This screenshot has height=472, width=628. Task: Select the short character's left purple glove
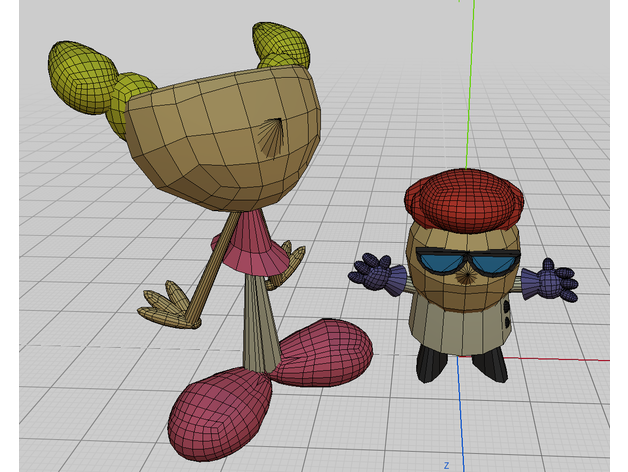[x=377, y=271]
